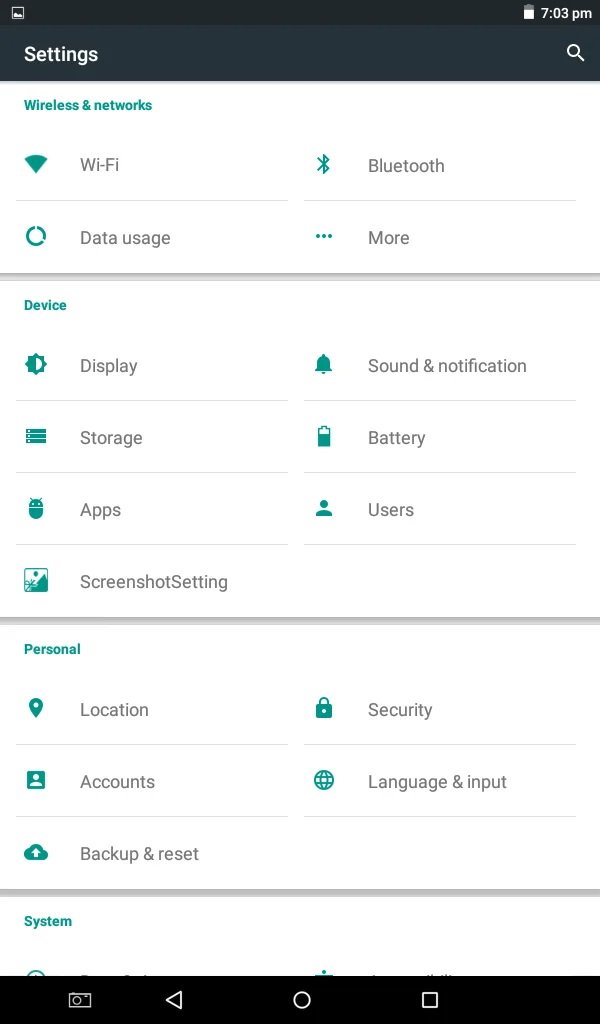The width and height of the screenshot is (600, 1024).
Task: Tap the Sound & notification bell icon
Action: tap(324, 364)
